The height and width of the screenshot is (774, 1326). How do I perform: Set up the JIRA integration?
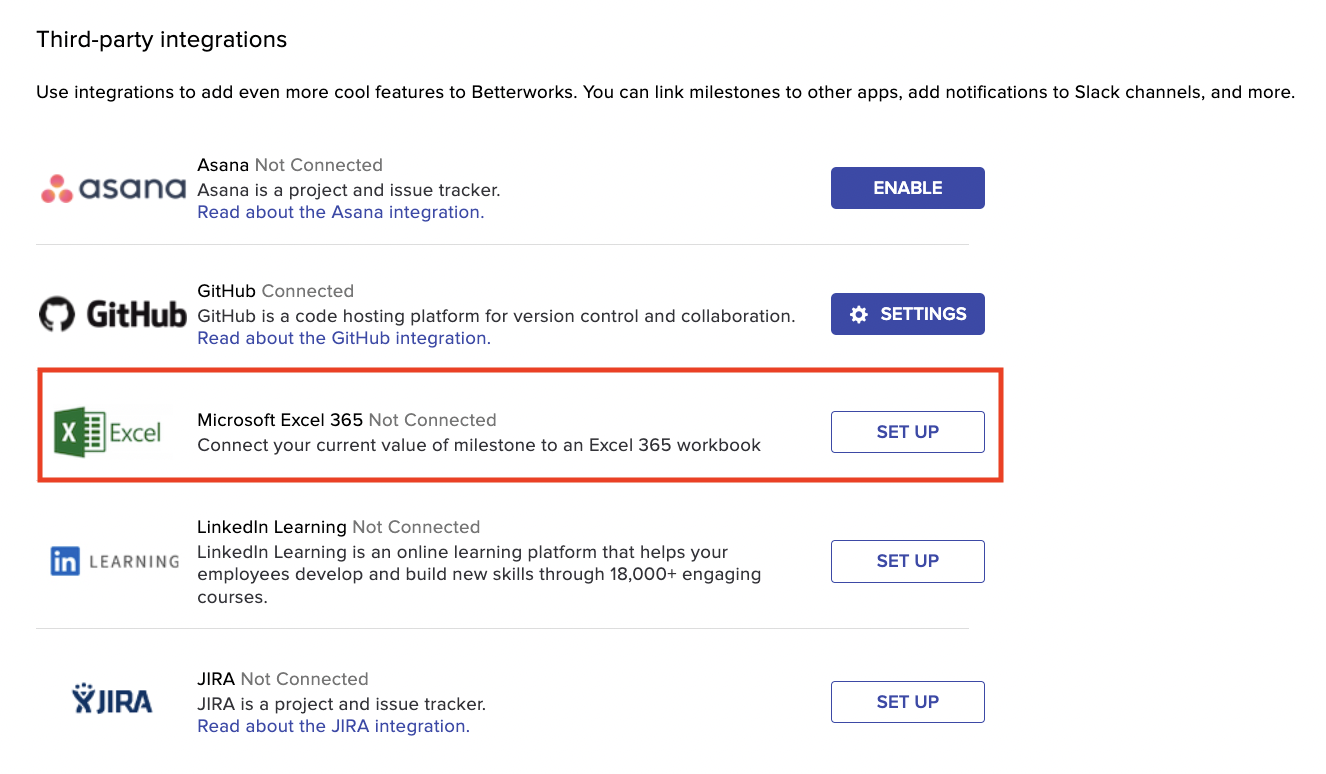click(x=907, y=701)
